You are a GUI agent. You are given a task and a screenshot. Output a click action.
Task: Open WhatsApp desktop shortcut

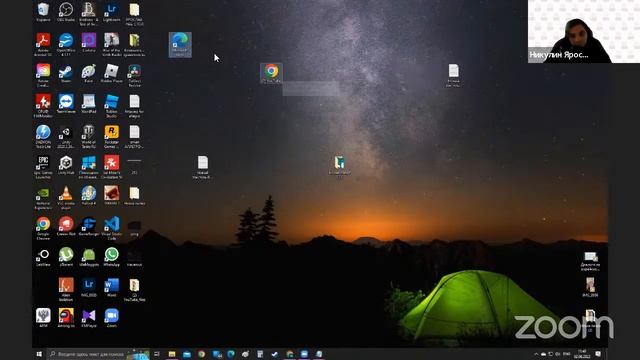[111, 257]
